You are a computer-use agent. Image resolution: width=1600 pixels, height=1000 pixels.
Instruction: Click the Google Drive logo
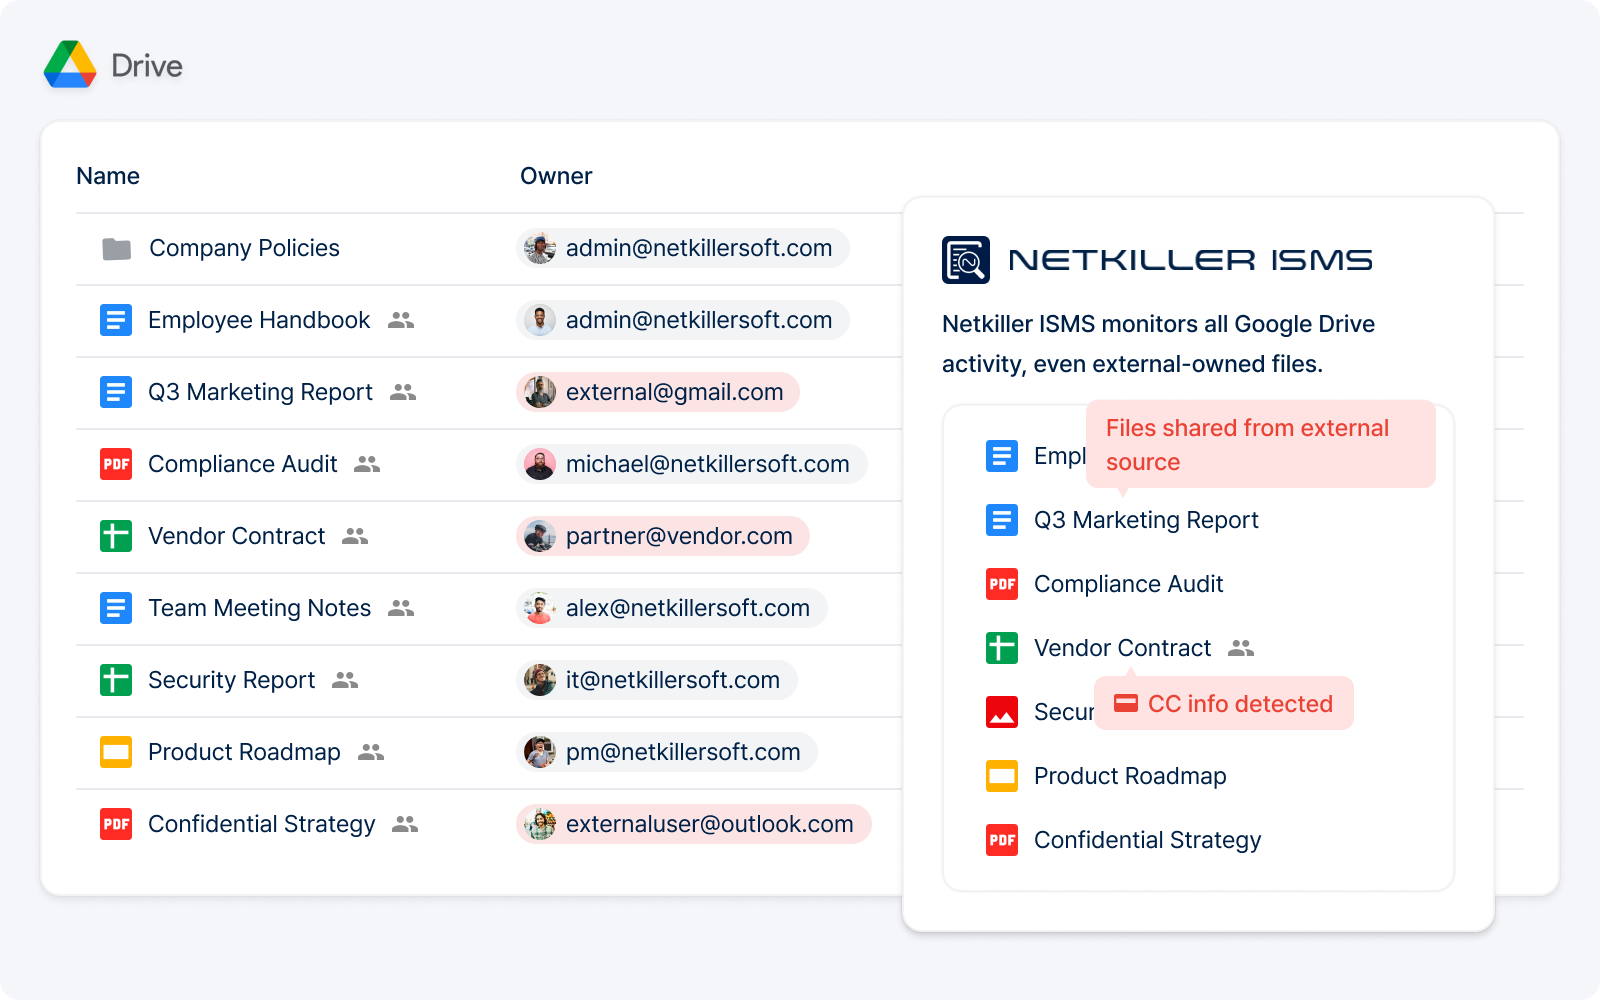point(70,65)
